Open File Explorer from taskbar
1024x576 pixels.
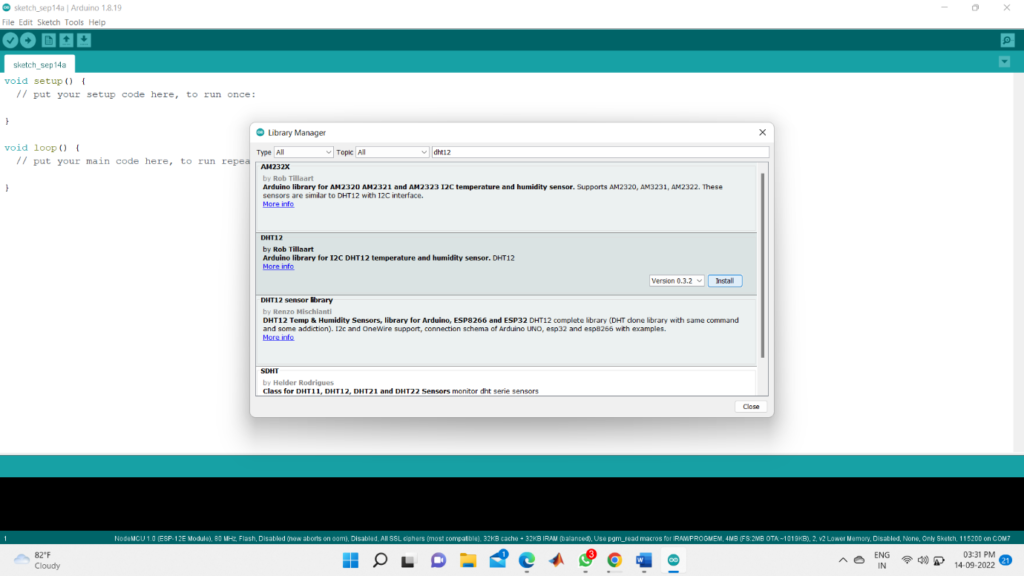[468, 560]
